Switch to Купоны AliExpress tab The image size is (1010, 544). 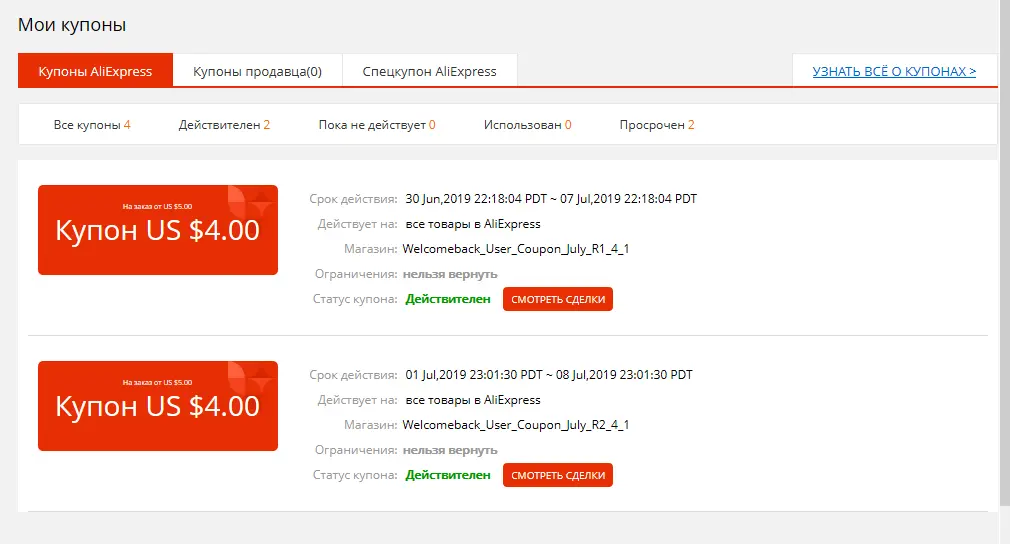95,71
